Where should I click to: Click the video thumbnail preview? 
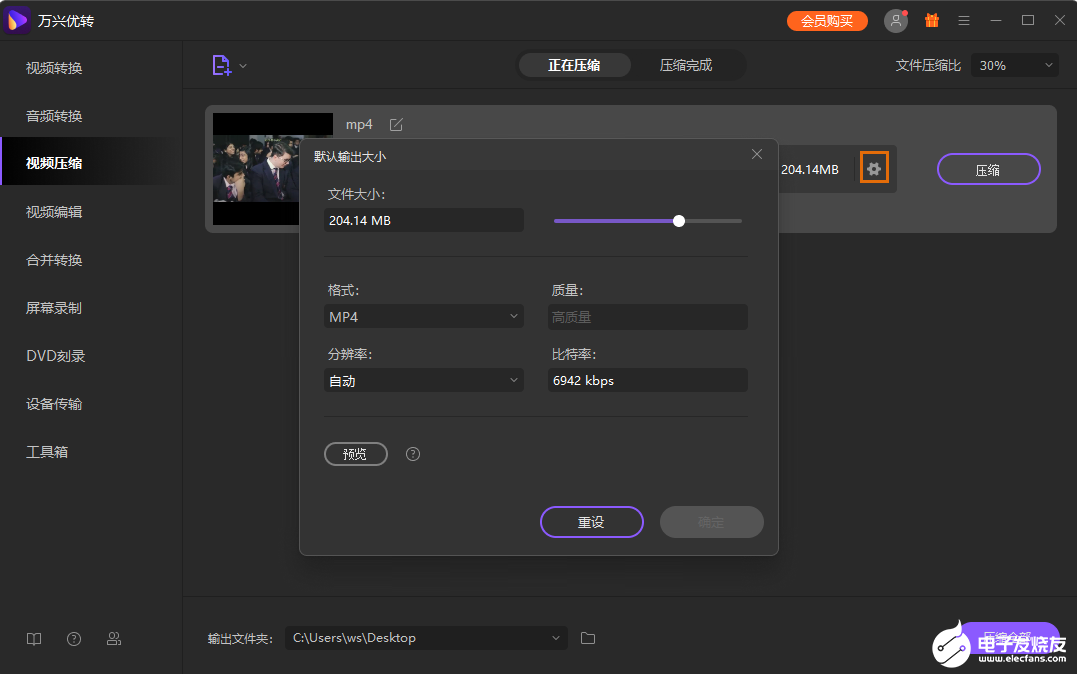256,169
